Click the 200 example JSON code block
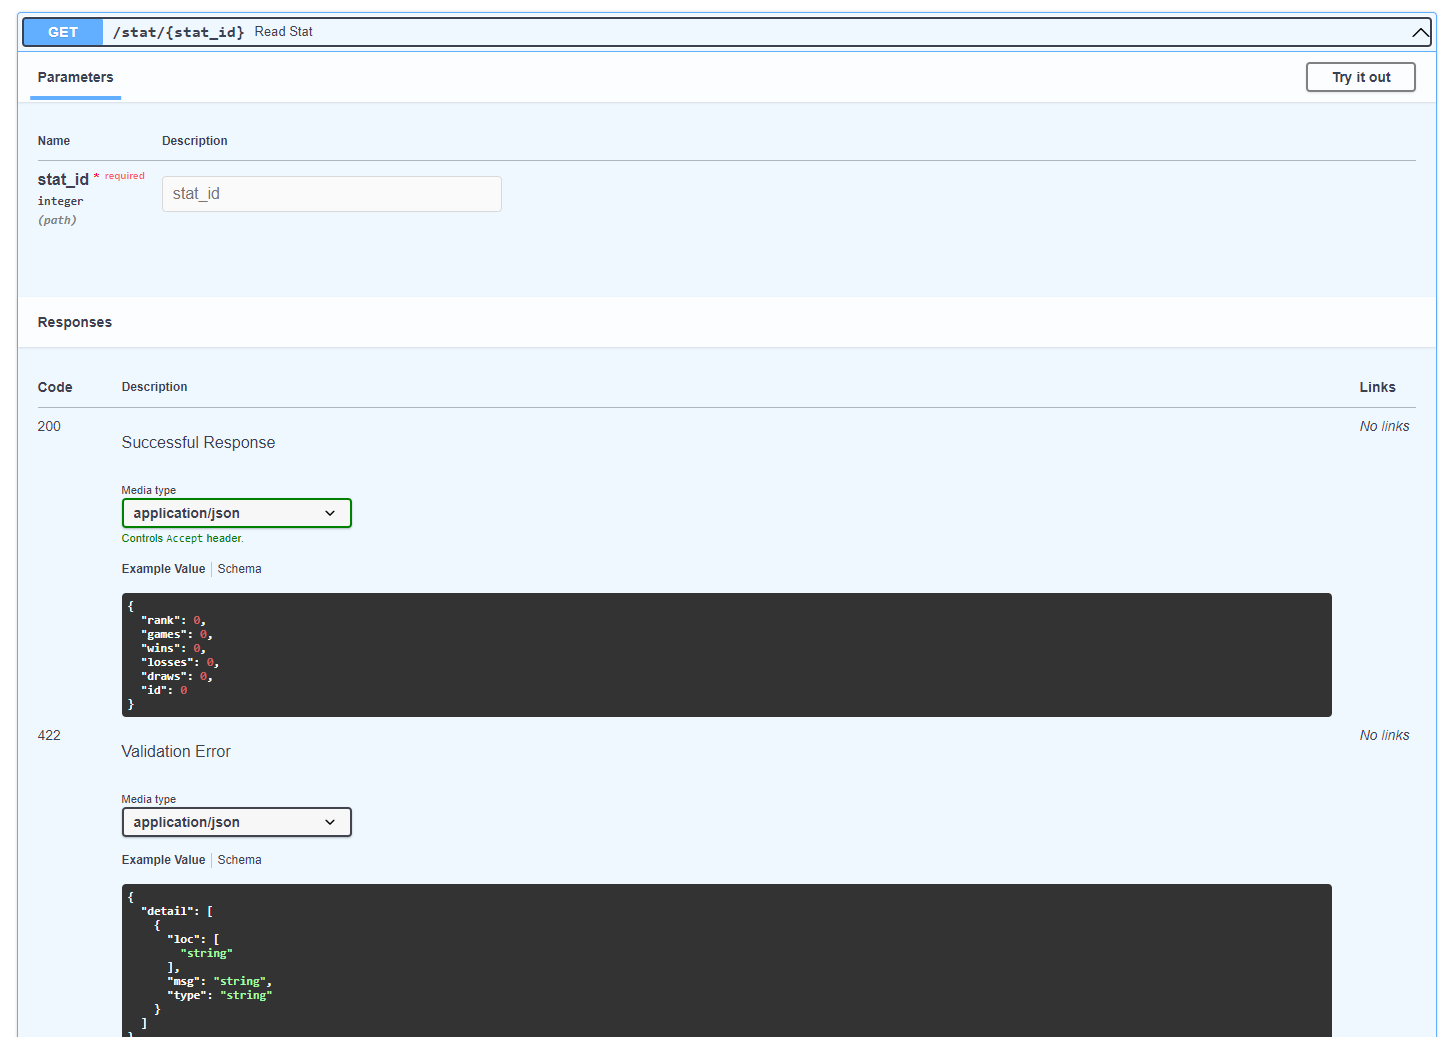Viewport: 1448px width, 1037px height. pos(727,655)
